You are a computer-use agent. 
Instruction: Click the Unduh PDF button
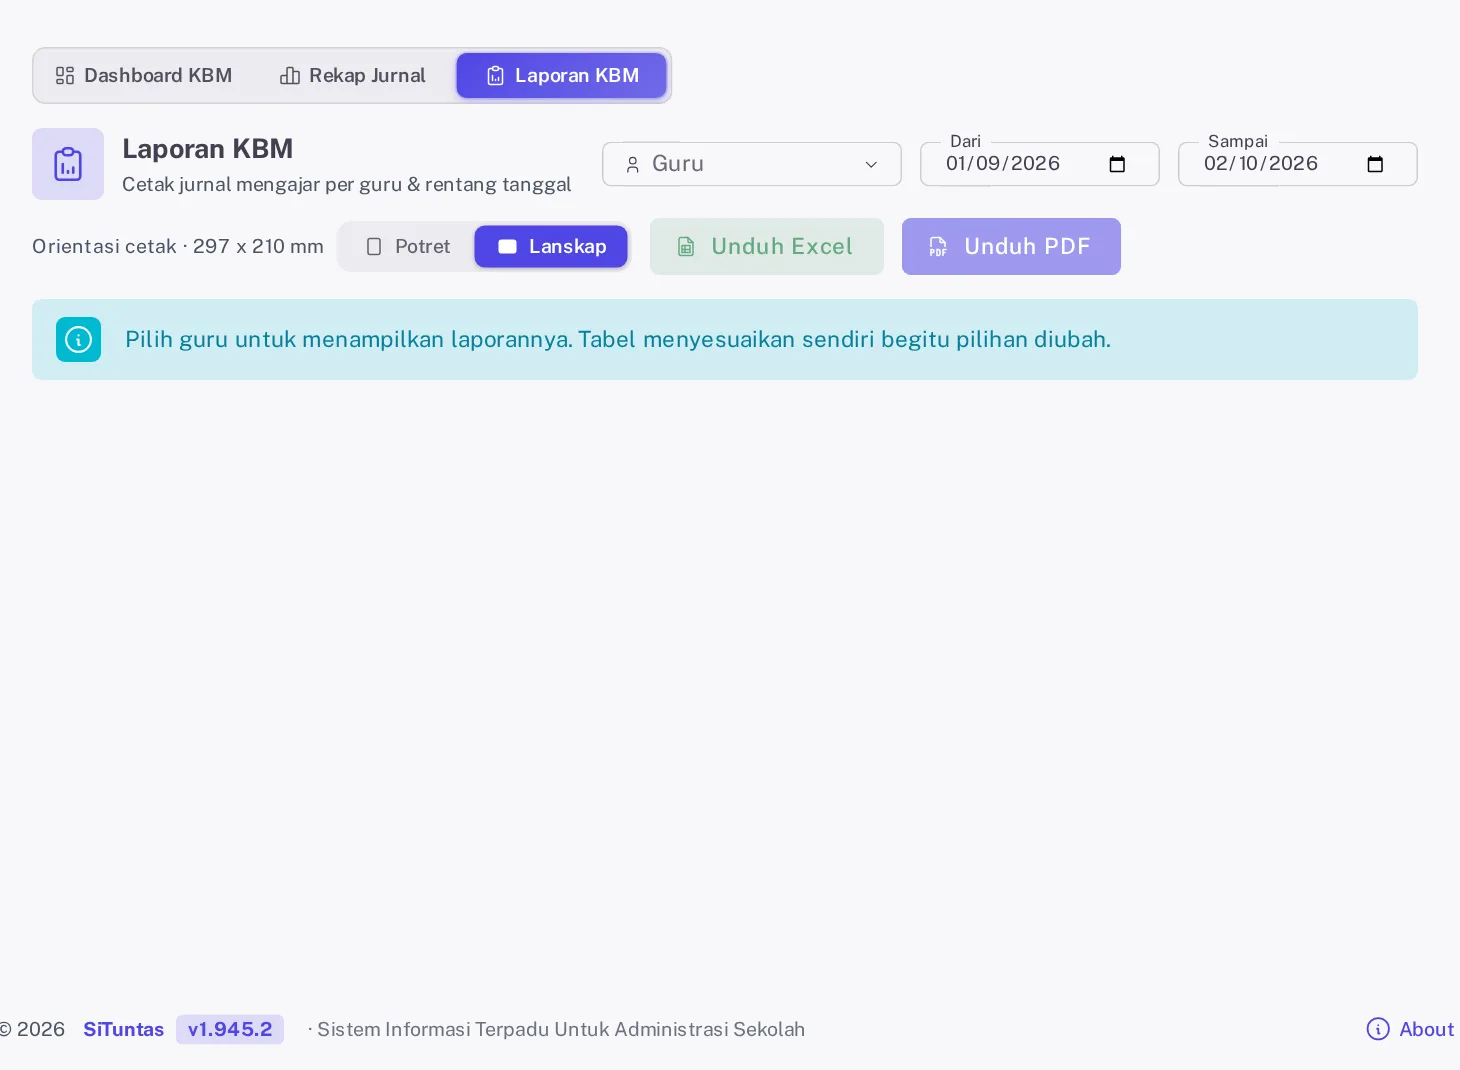click(x=1011, y=247)
